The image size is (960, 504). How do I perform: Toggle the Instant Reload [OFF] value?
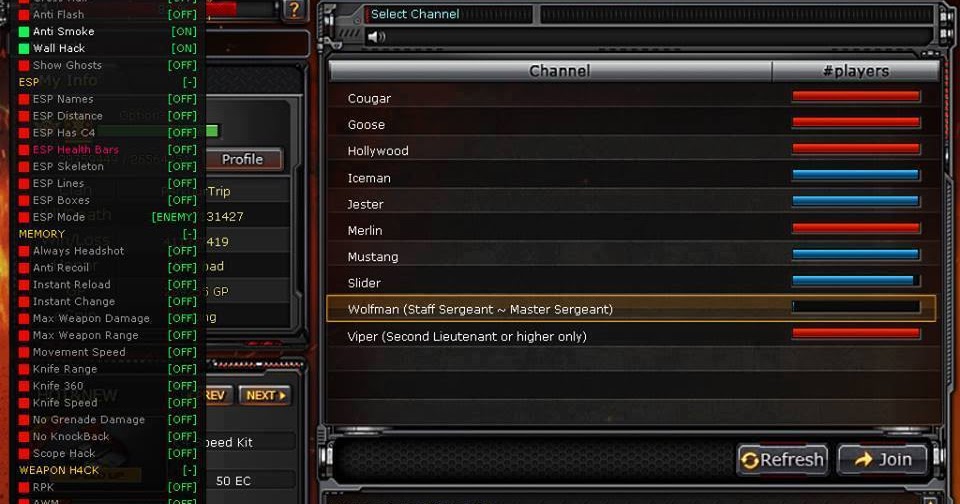(x=182, y=285)
